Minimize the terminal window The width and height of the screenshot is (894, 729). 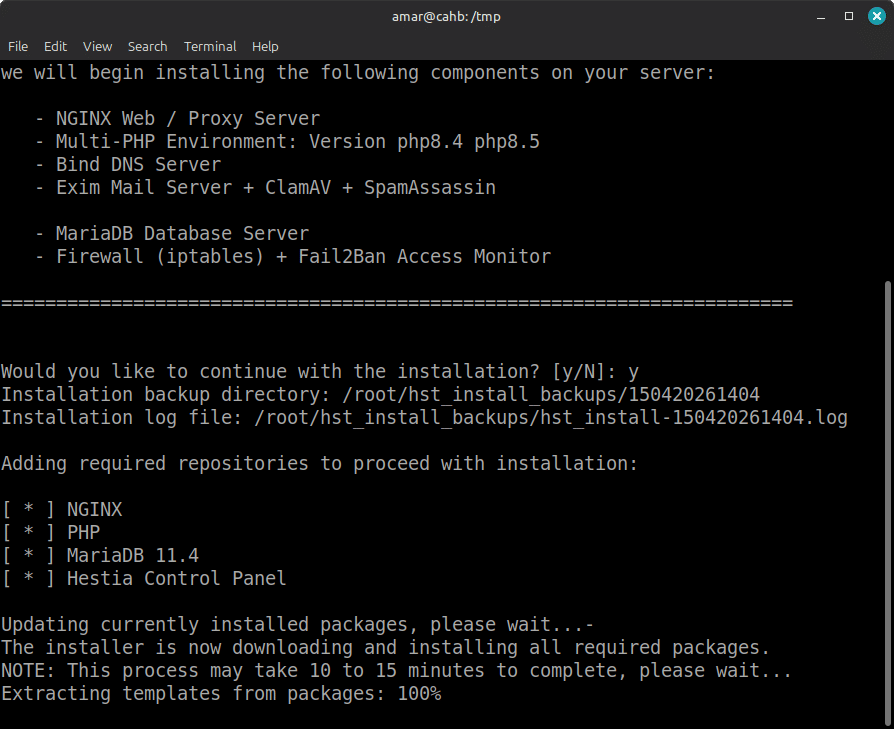click(821, 17)
